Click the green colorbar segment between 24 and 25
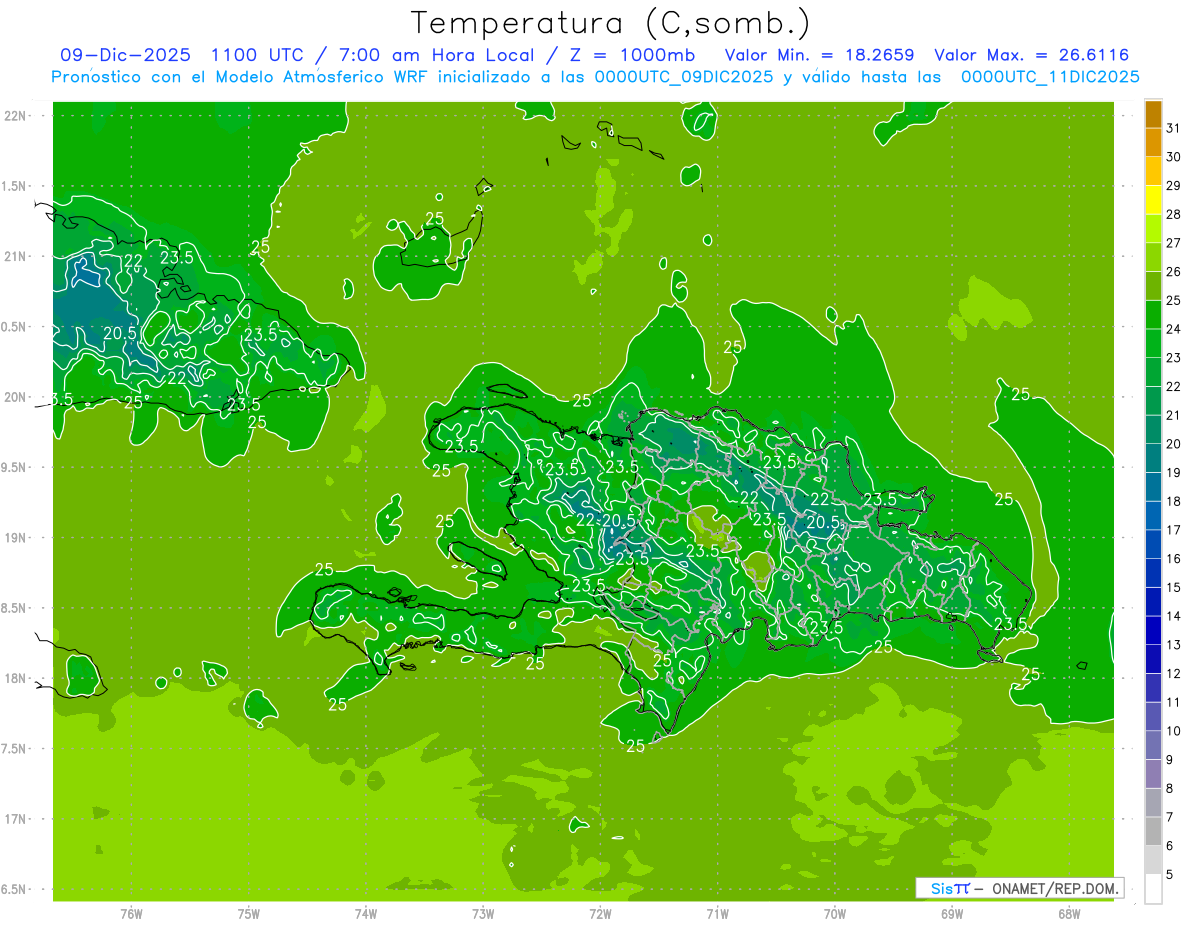The image size is (1200, 927). [1153, 315]
